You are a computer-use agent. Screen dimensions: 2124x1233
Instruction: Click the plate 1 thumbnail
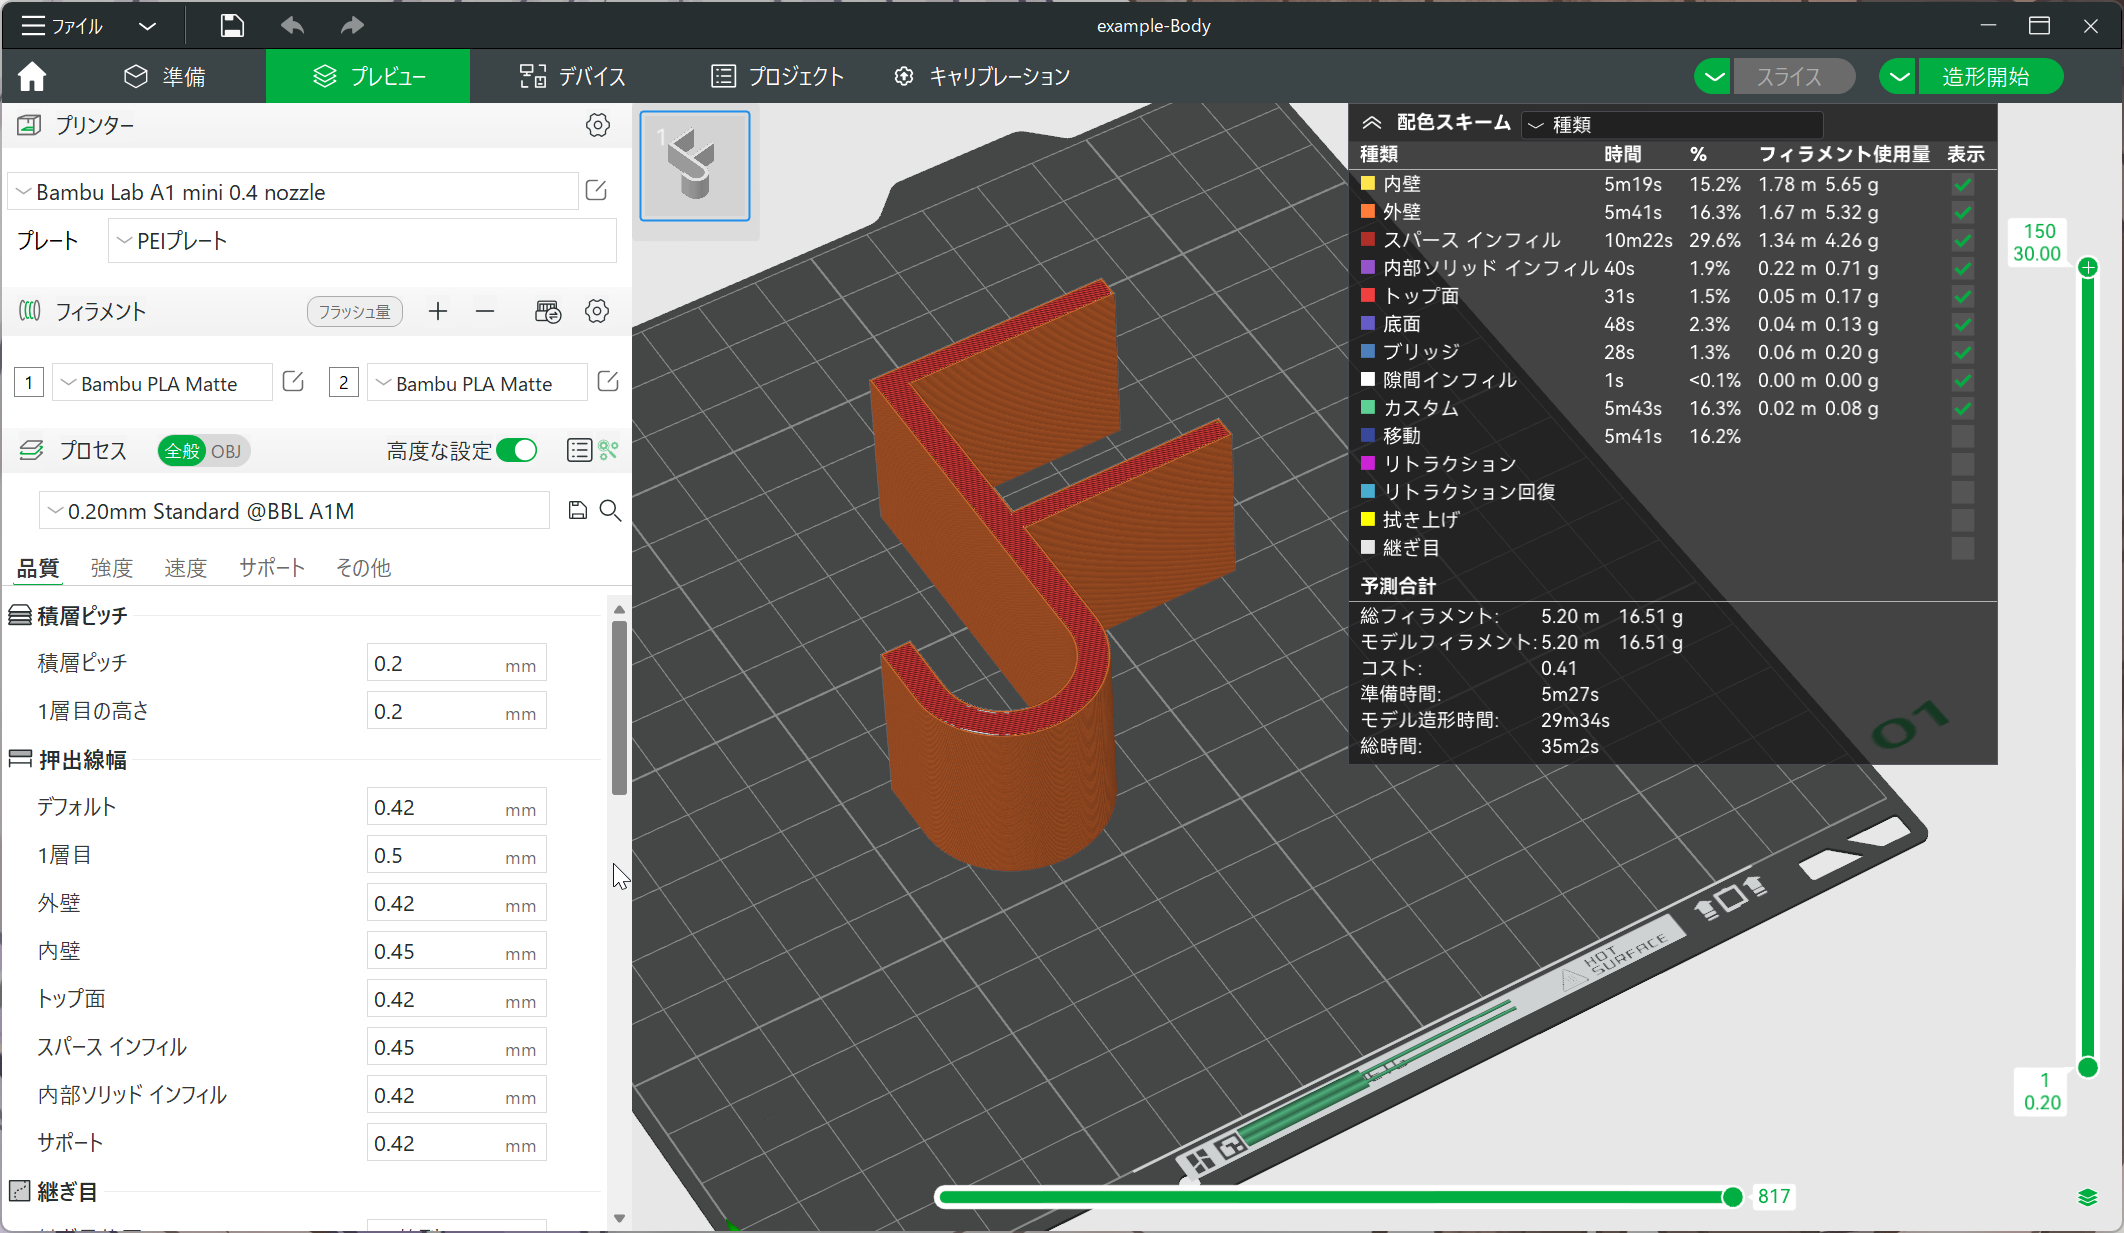tap(695, 166)
